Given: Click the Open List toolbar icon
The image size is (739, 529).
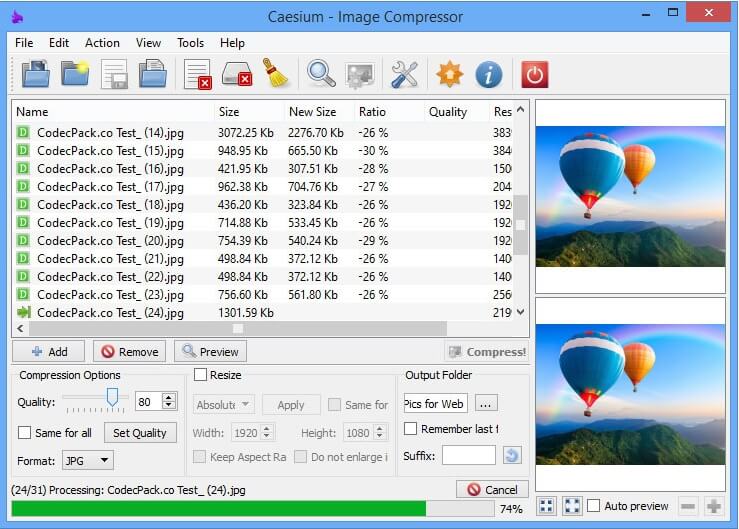Looking at the screenshot, I should click(x=153, y=74).
